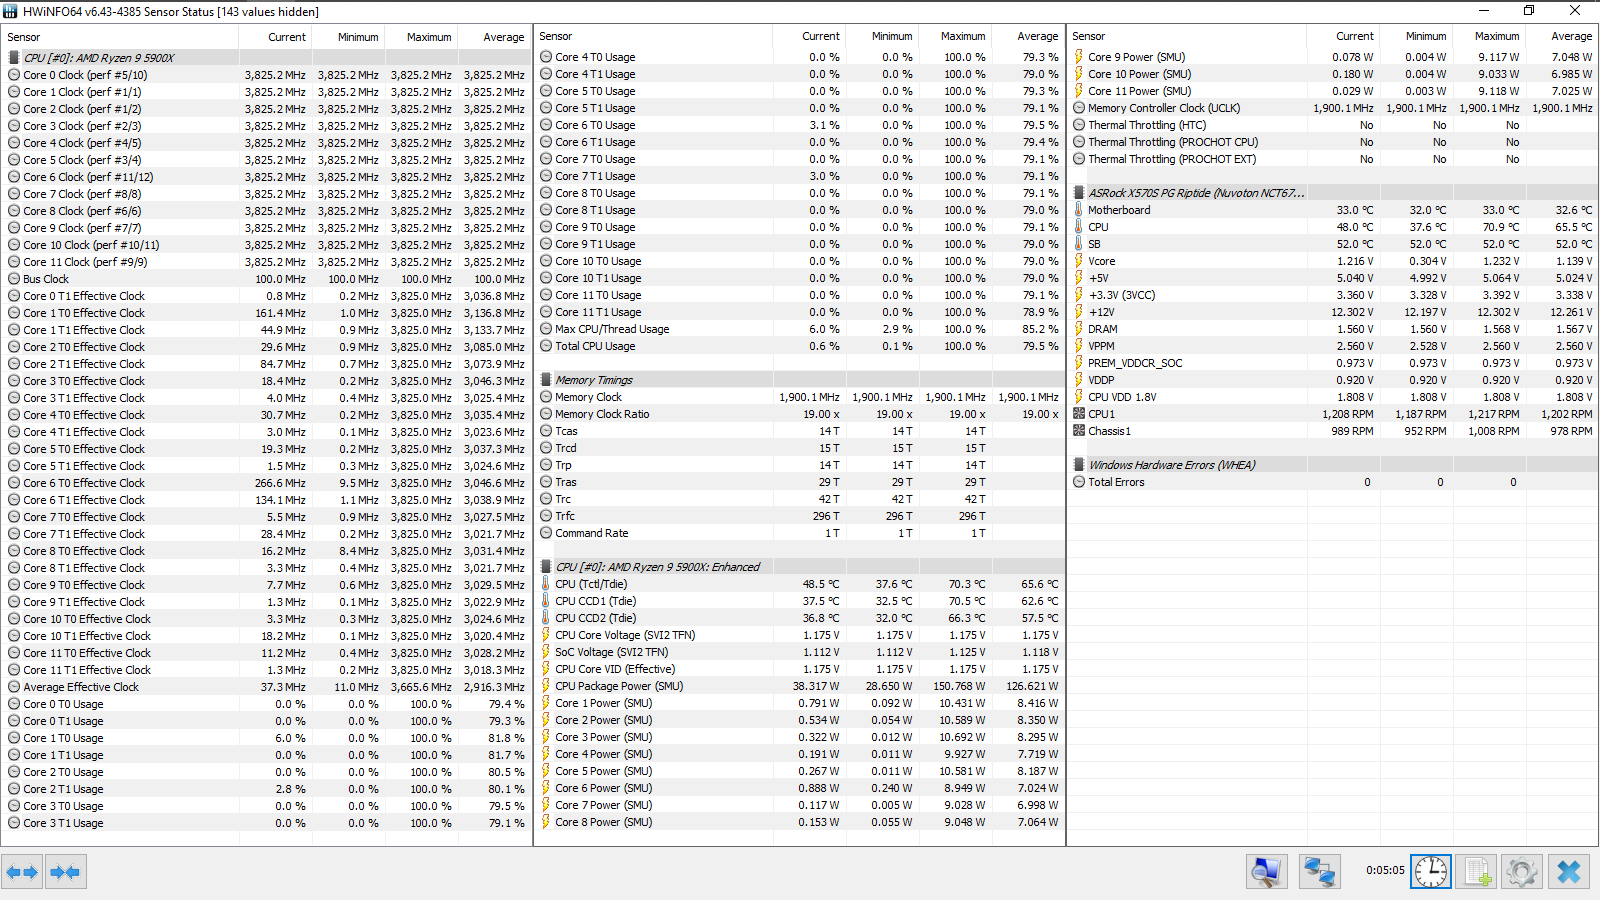Image resolution: width=1600 pixels, height=900 pixels.
Task: Click the round icon beside Total Errors
Action: pyautogui.click(x=1079, y=482)
